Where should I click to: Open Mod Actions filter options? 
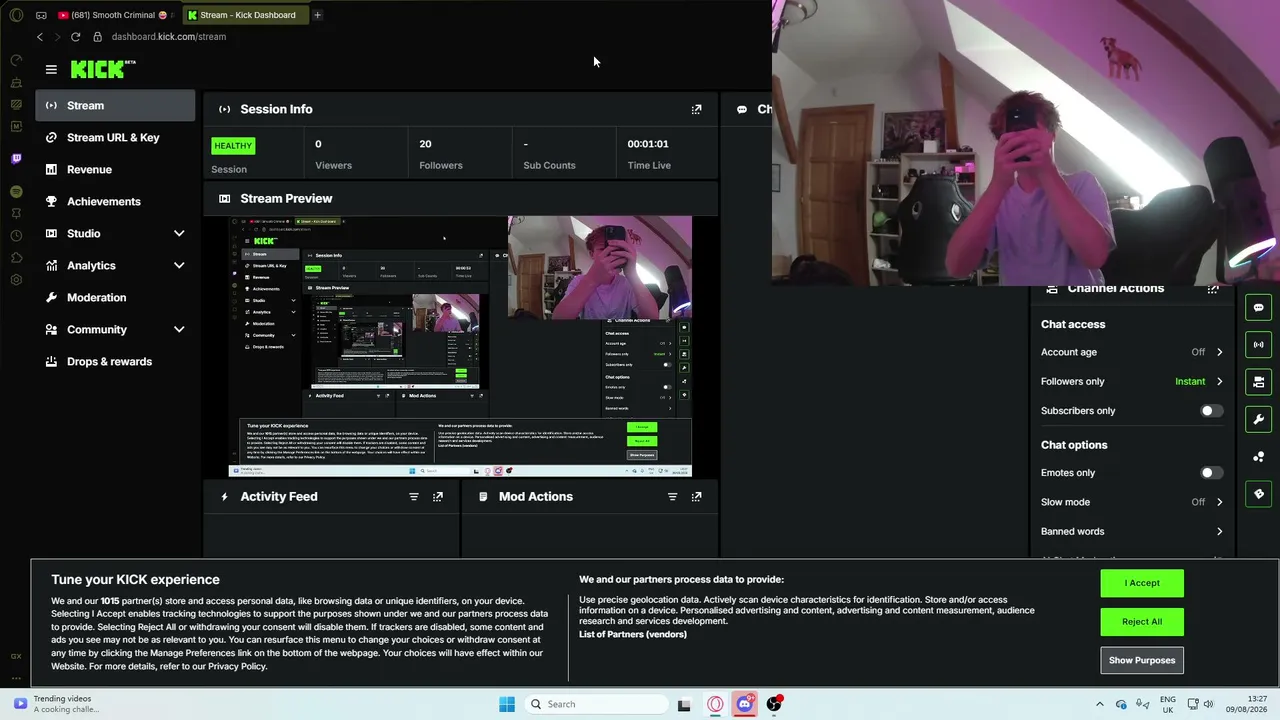pyautogui.click(x=672, y=496)
